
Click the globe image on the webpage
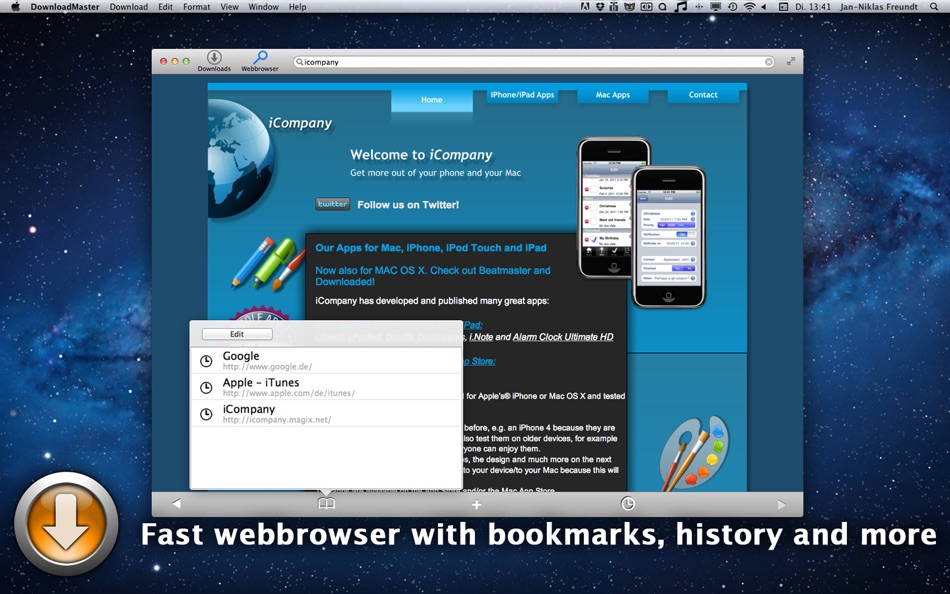[240, 158]
